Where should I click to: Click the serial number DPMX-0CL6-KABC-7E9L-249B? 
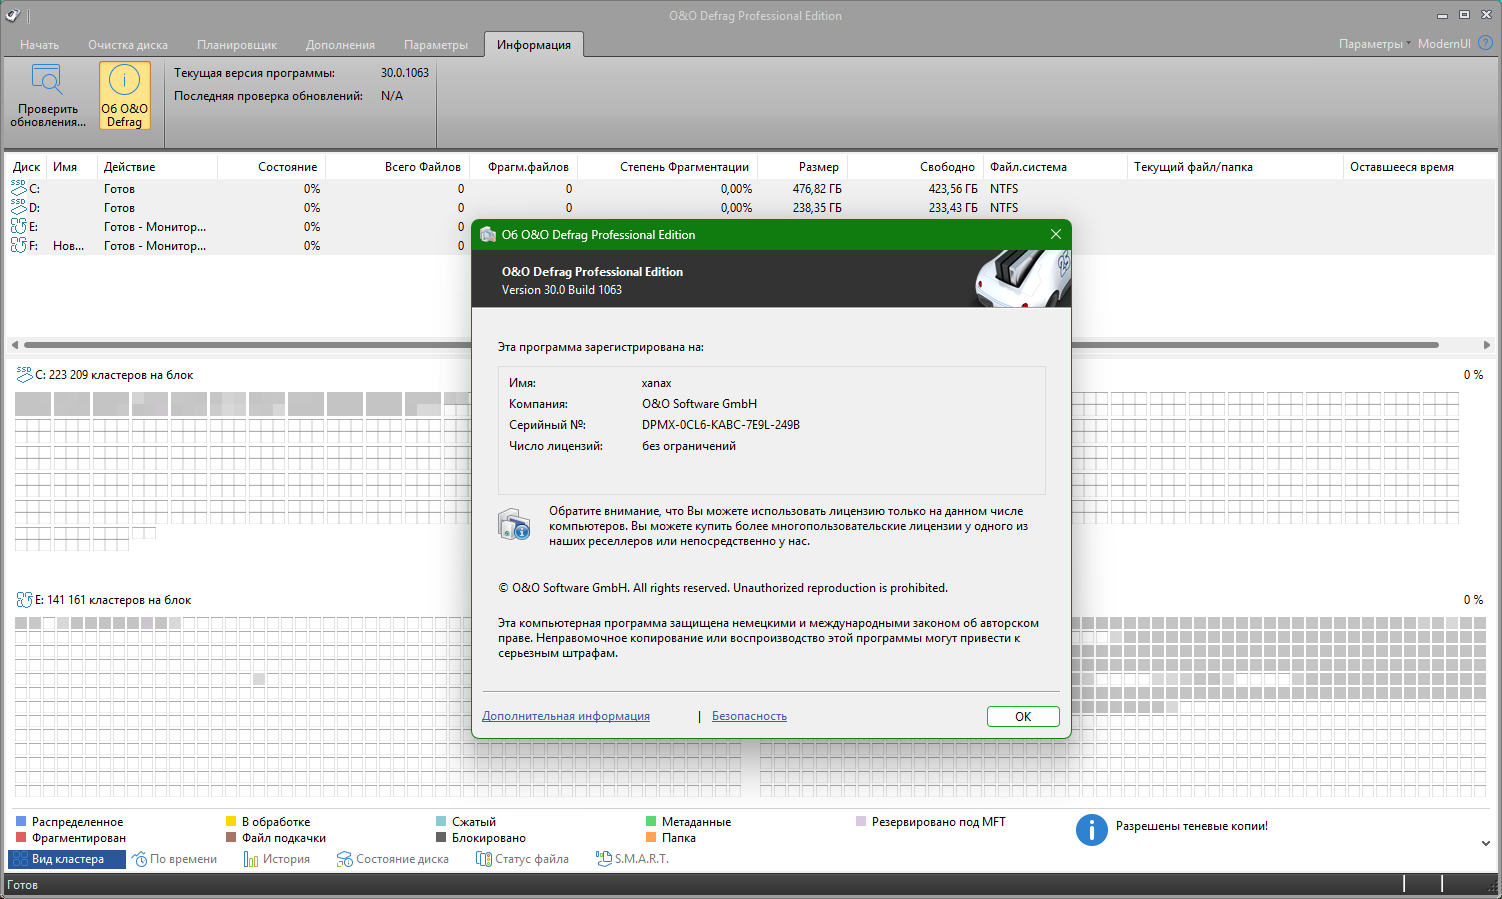click(x=721, y=425)
